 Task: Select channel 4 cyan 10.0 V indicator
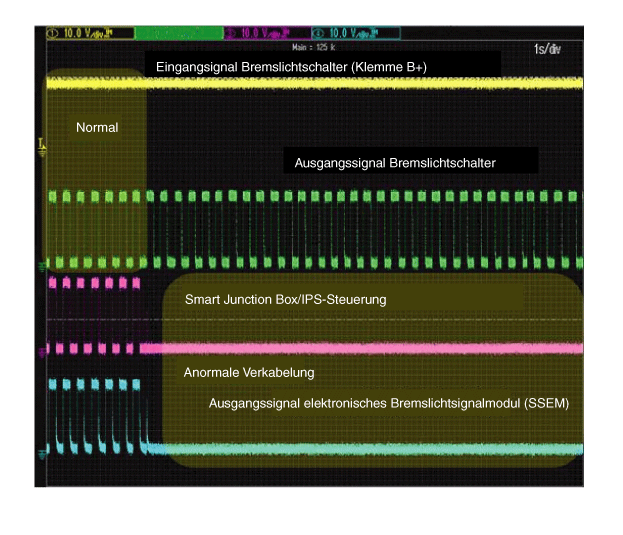coord(356,33)
